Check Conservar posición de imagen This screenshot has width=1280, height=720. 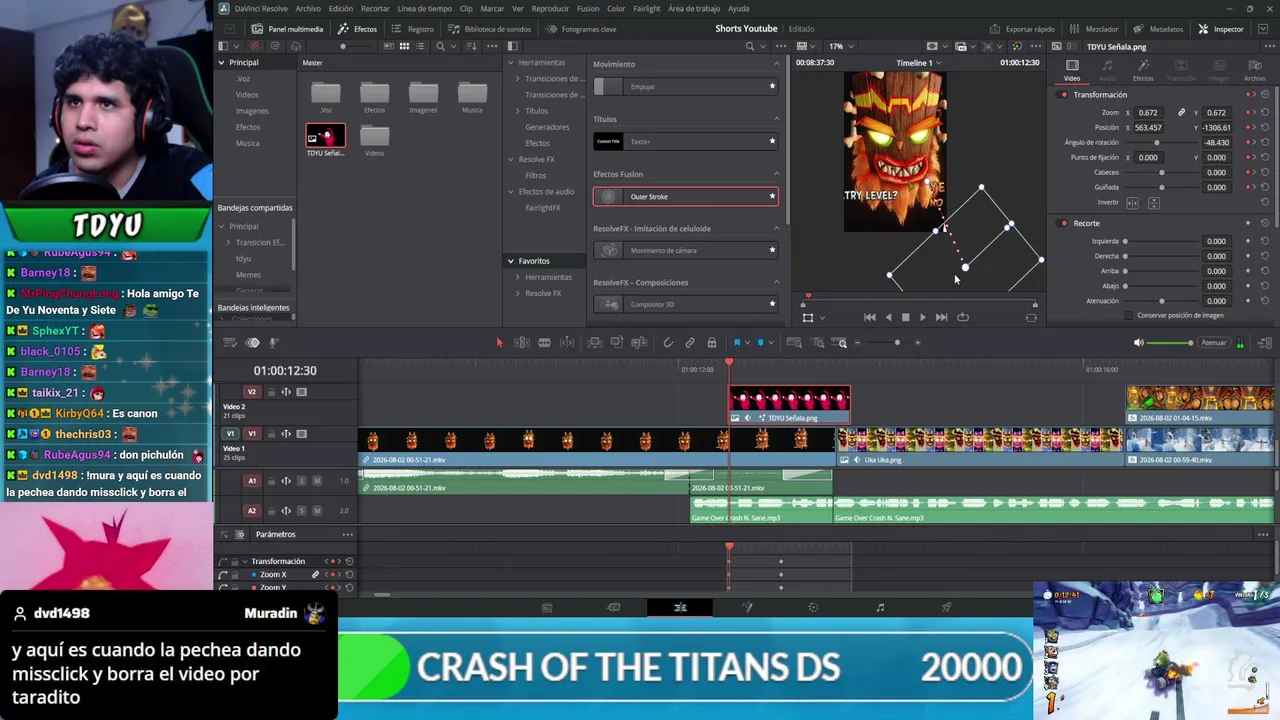tap(1129, 315)
